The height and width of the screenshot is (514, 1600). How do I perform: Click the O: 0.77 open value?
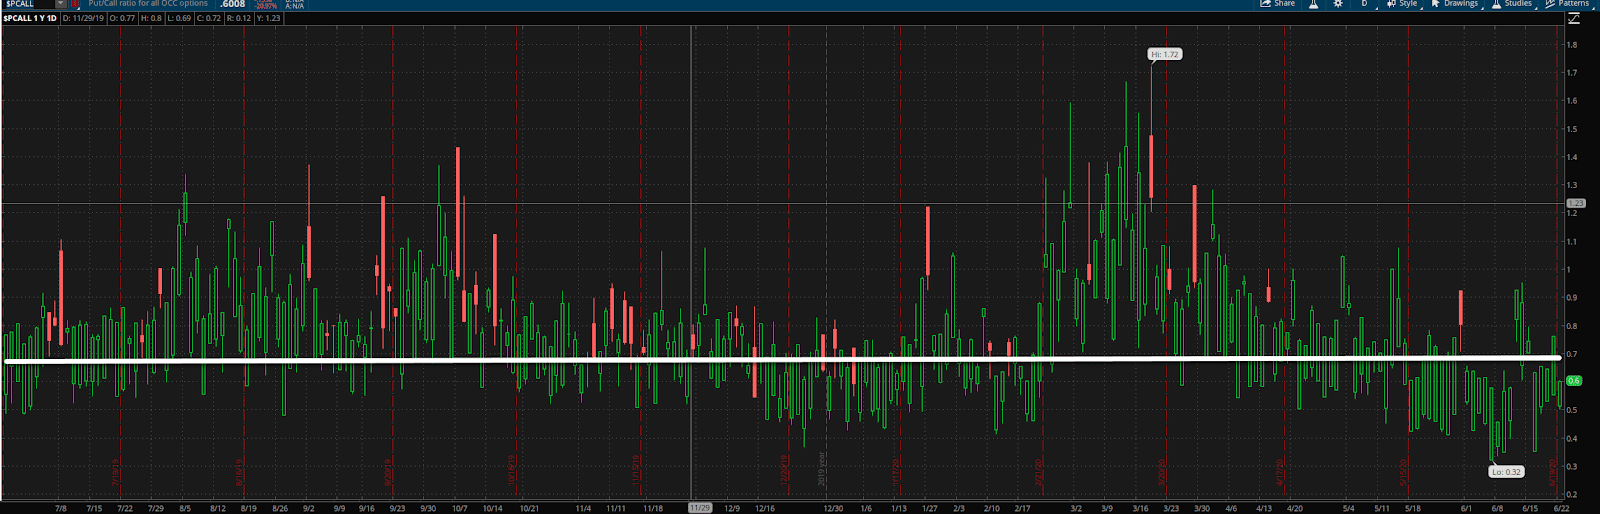(122, 18)
